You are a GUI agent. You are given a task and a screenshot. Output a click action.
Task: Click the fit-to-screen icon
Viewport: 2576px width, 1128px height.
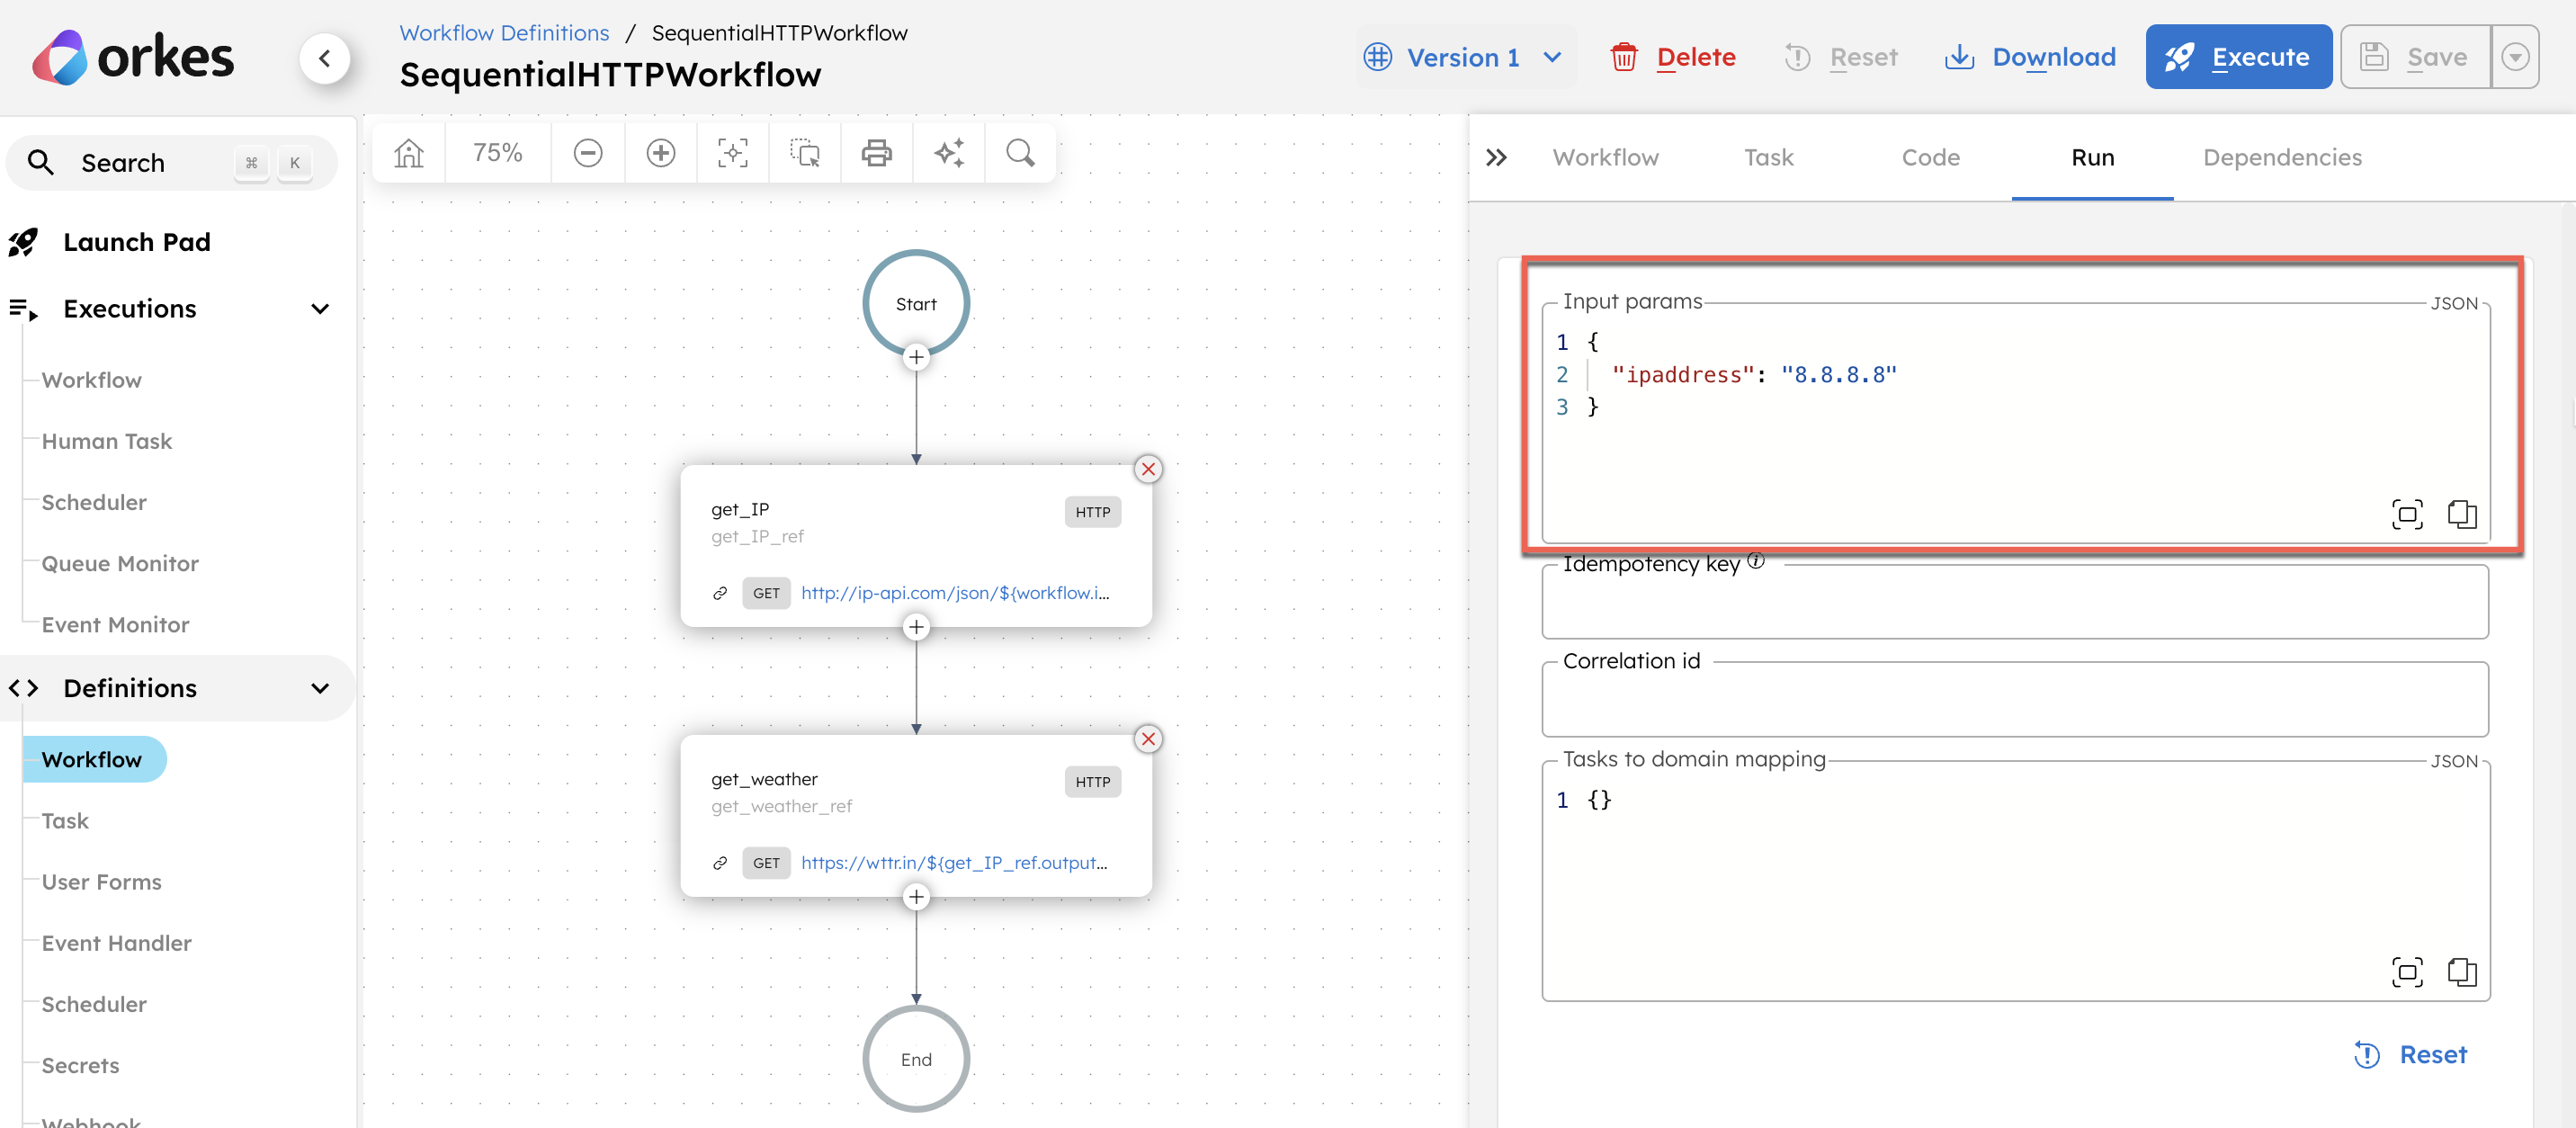click(733, 153)
